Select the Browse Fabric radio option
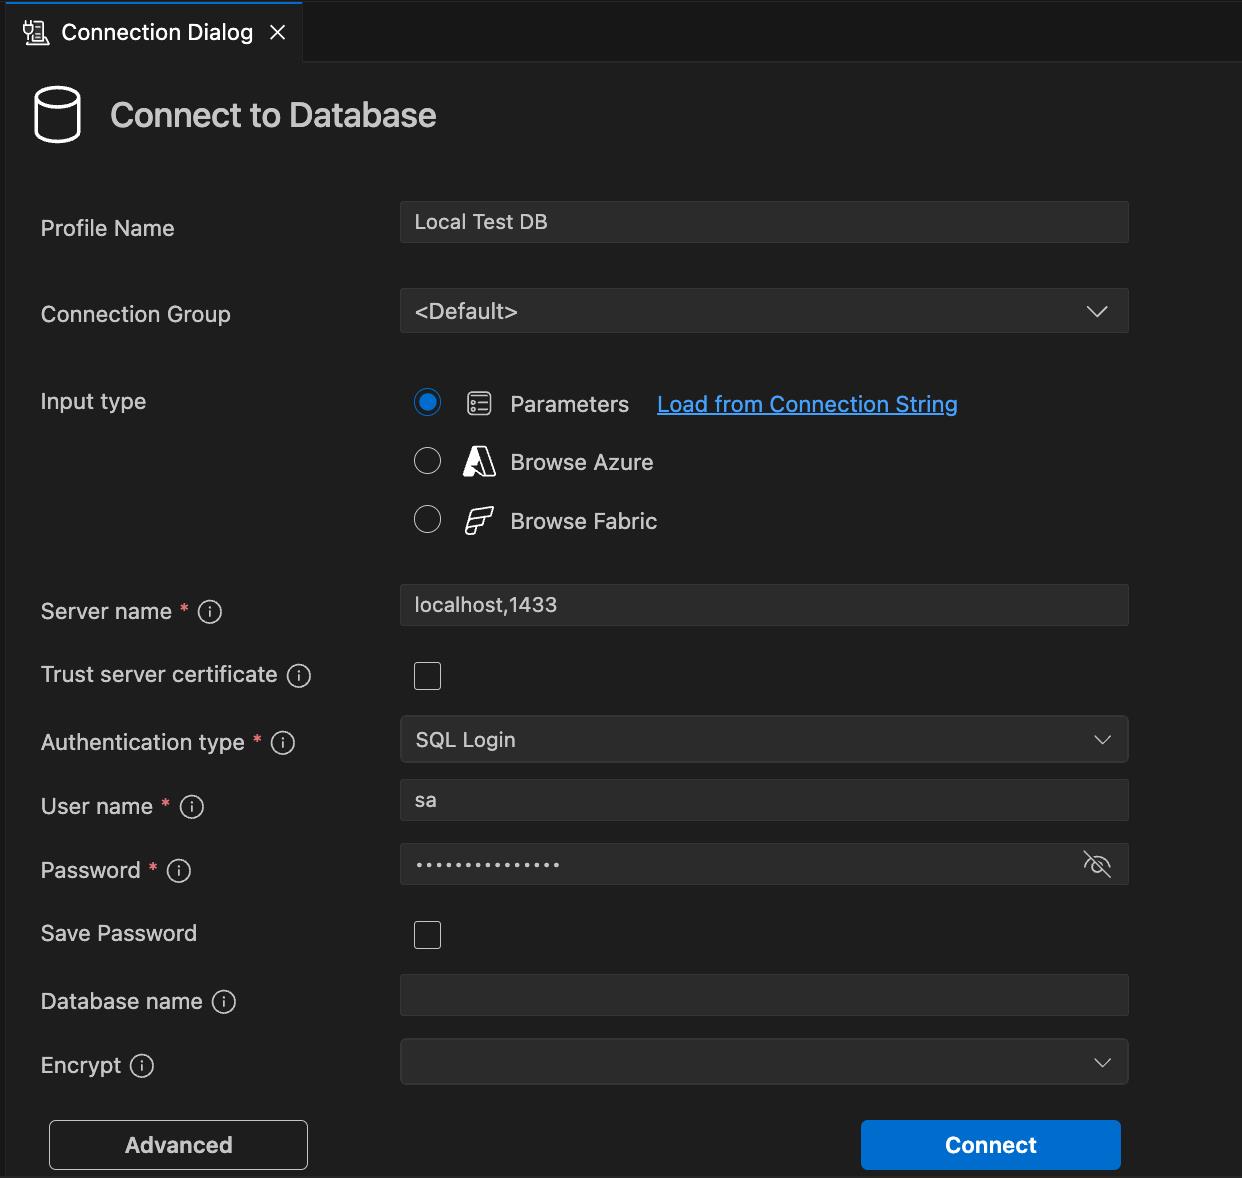The width and height of the screenshot is (1242, 1178). (x=427, y=520)
